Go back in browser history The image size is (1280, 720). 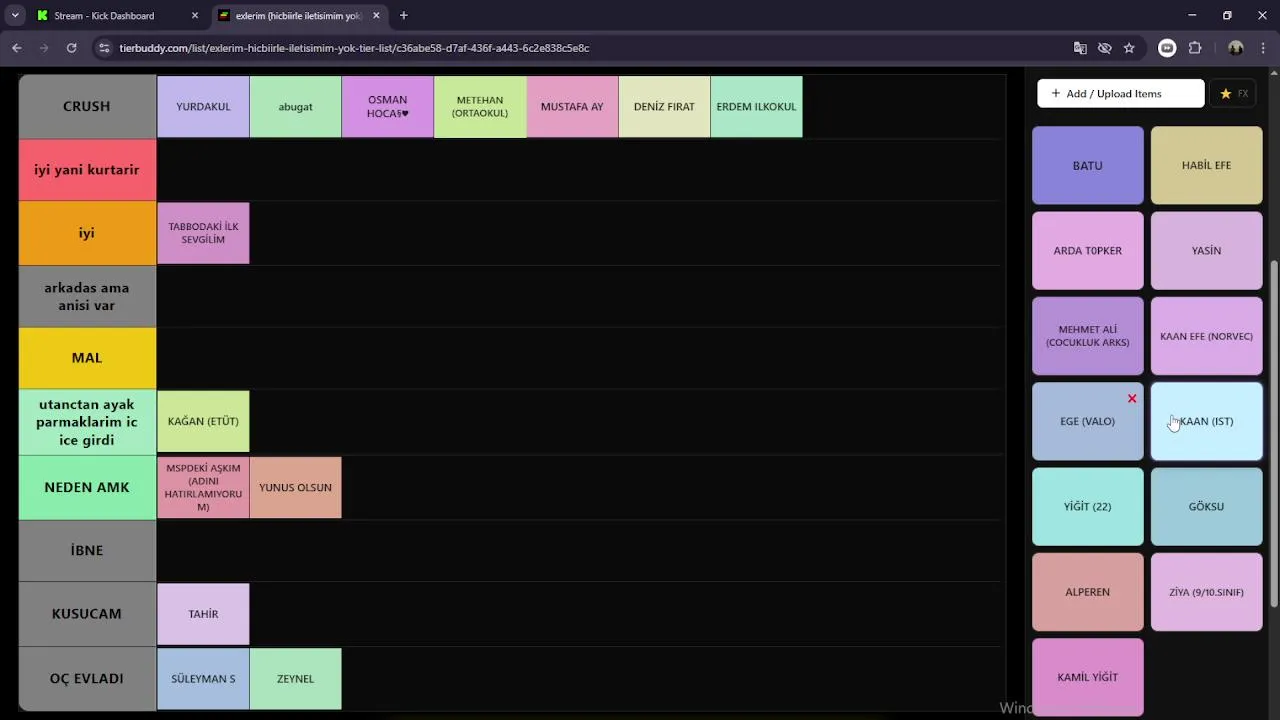pos(17,48)
